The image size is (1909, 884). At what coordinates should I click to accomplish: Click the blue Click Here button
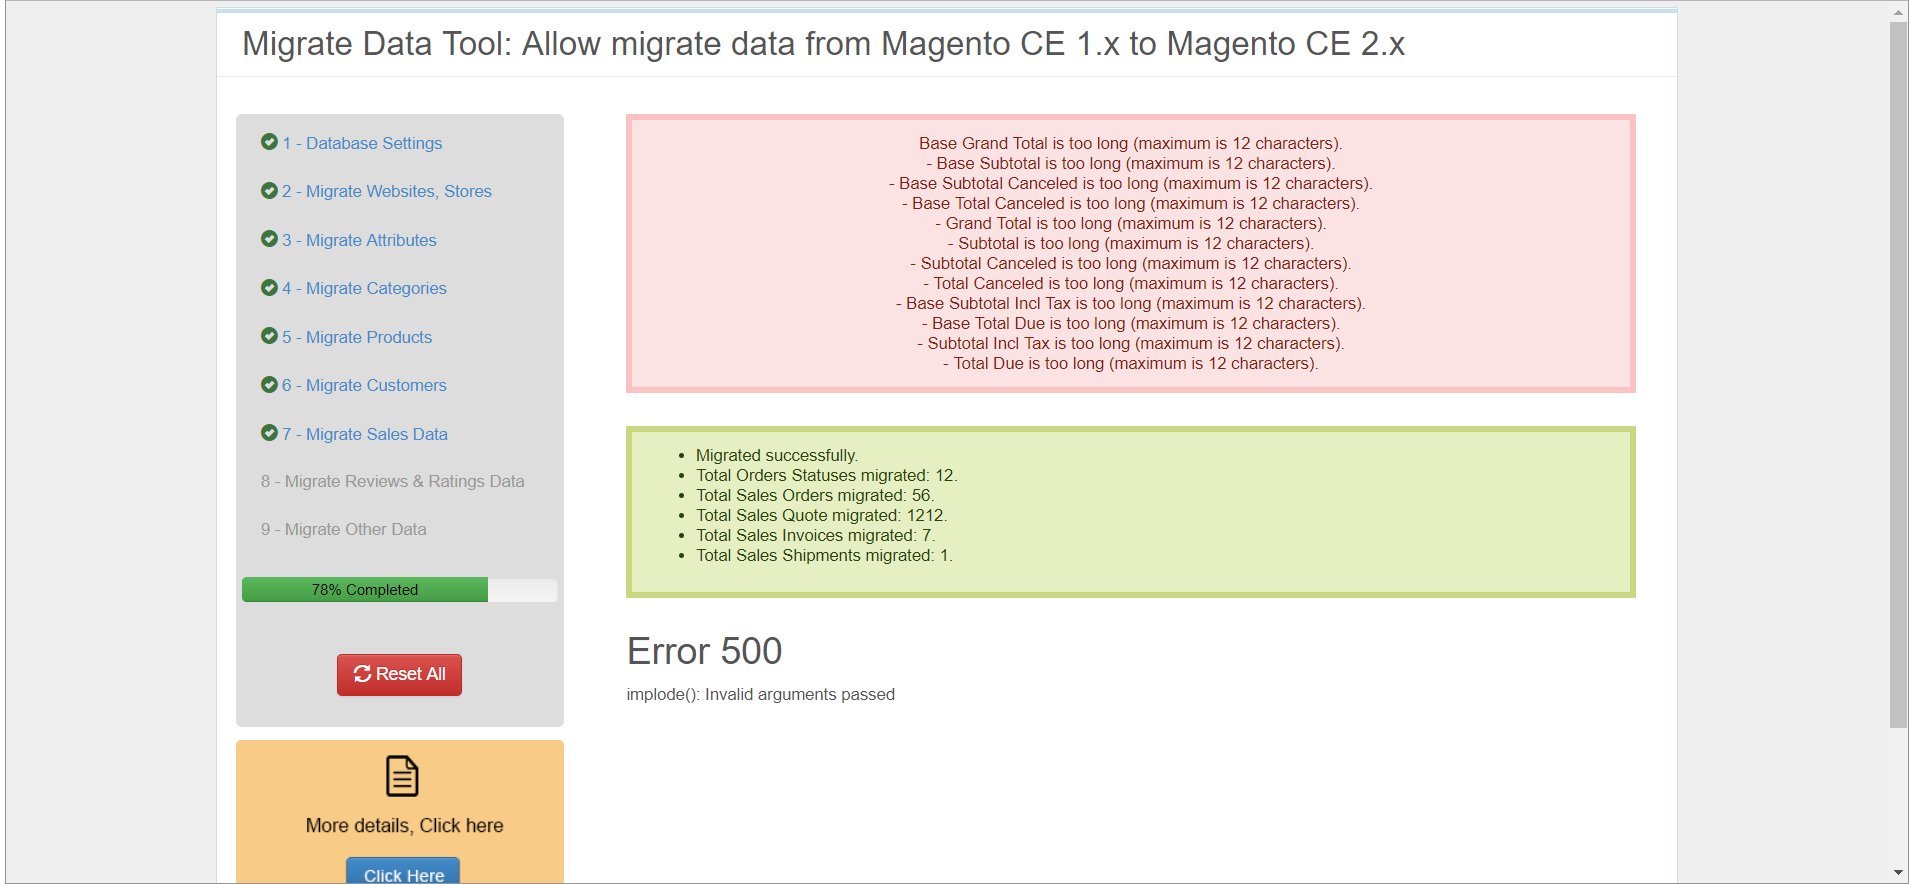pos(403,871)
